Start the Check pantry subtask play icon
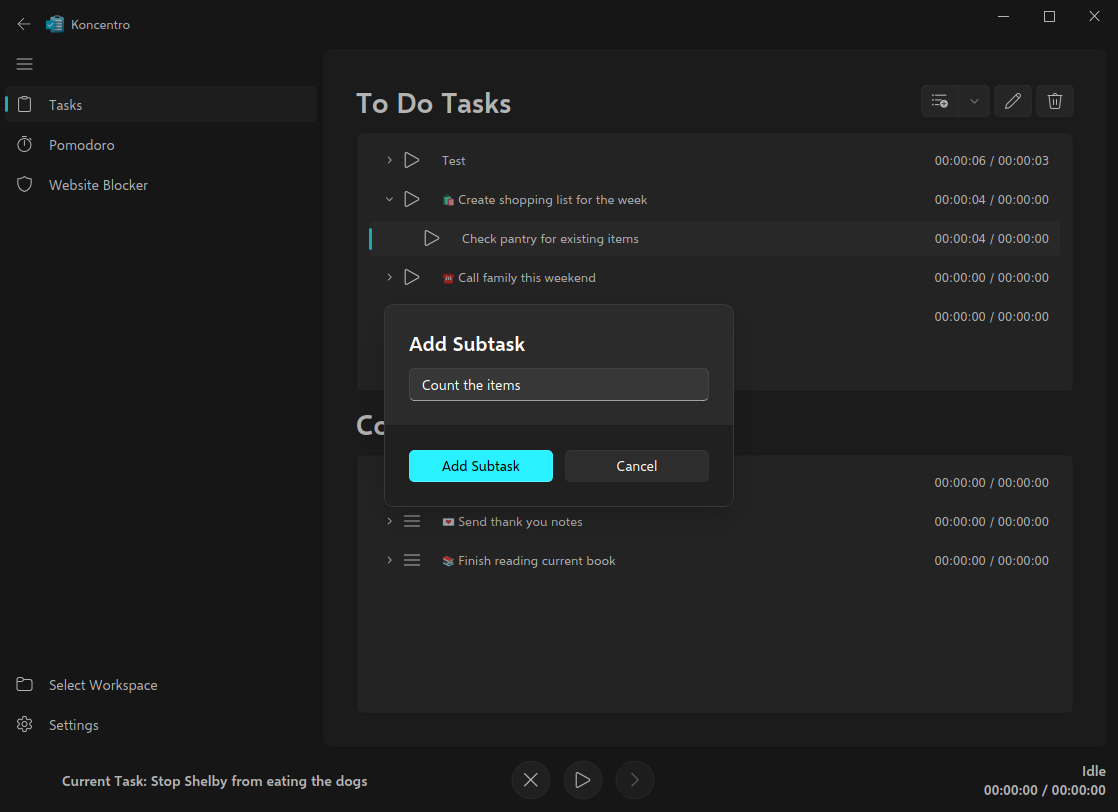Viewport: 1118px width, 812px height. pyautogui.click(x=431, y=239)
